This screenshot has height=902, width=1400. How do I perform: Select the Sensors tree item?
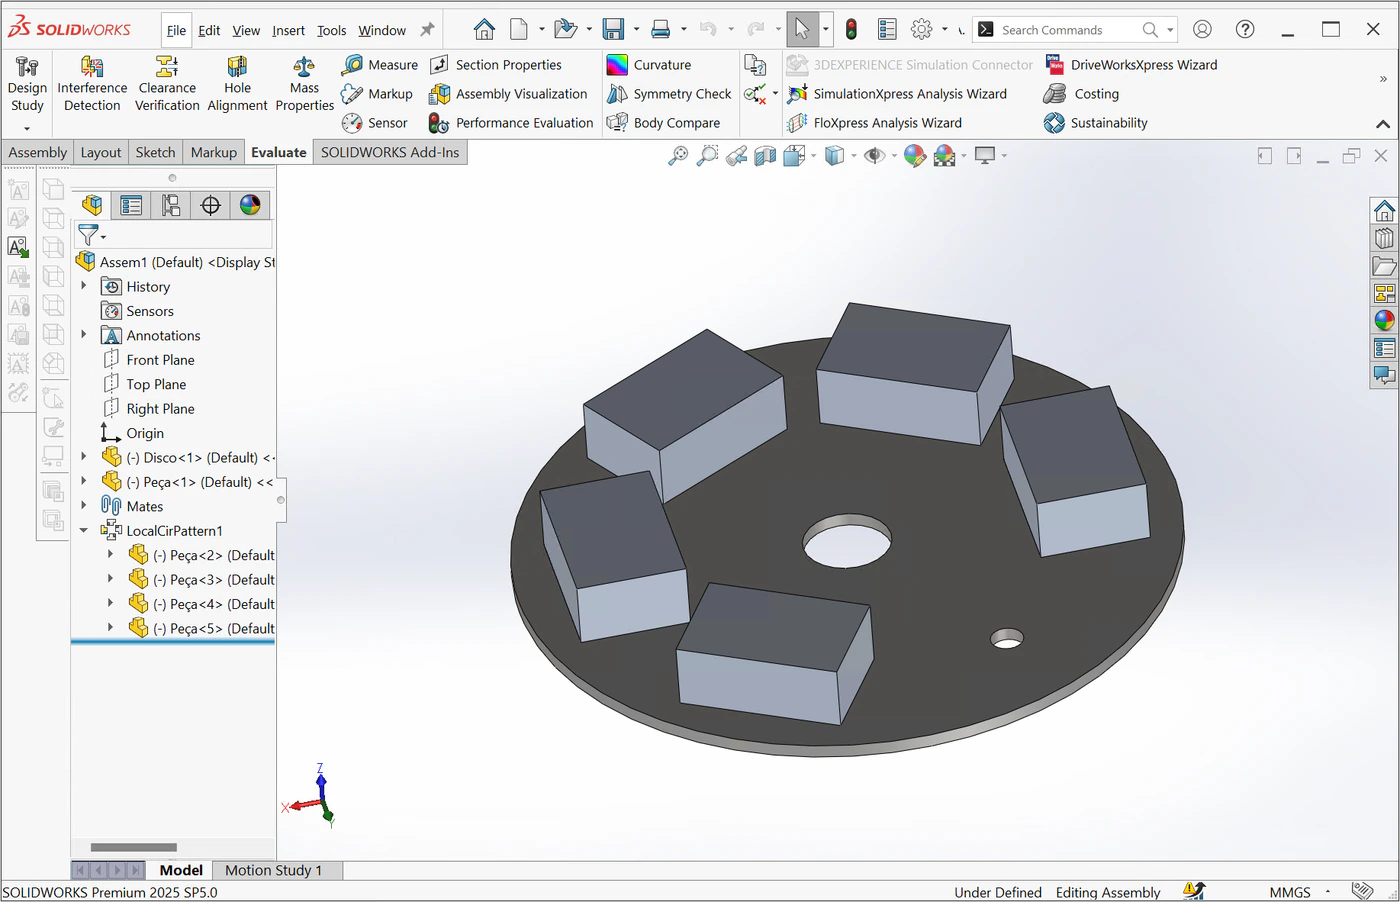pyautogui.click(x=138, y=311)
